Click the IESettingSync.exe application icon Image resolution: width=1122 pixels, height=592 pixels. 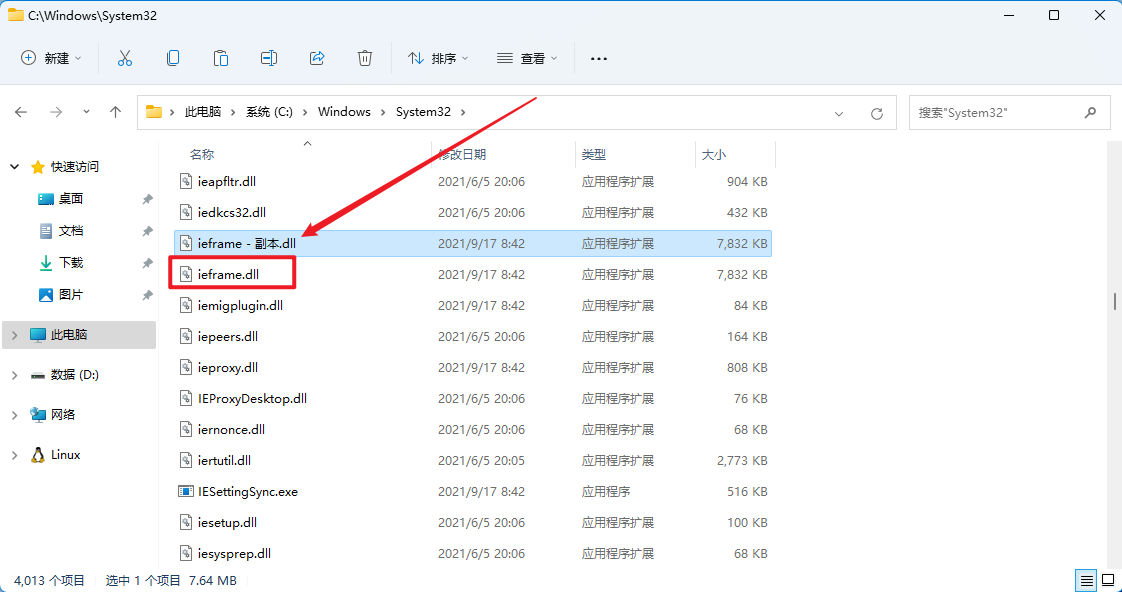(186, 492)
